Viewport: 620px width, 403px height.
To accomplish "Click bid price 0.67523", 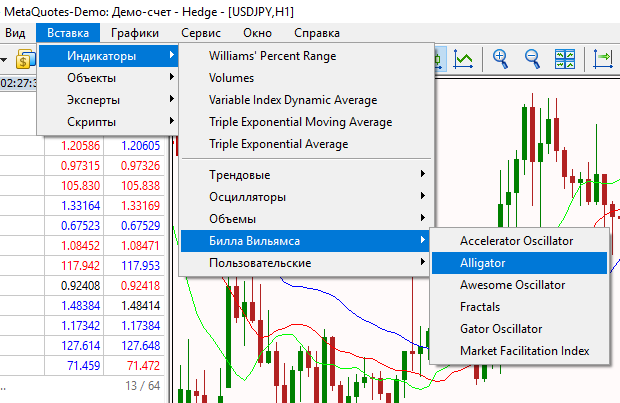I will [80, 225].
